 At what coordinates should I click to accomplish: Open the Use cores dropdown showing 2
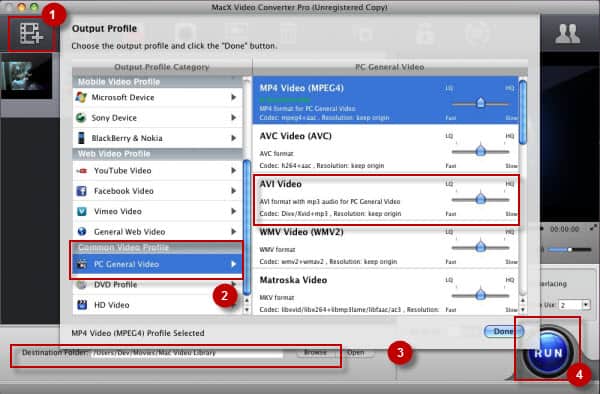pyautogui.click(x=574, y=305)
